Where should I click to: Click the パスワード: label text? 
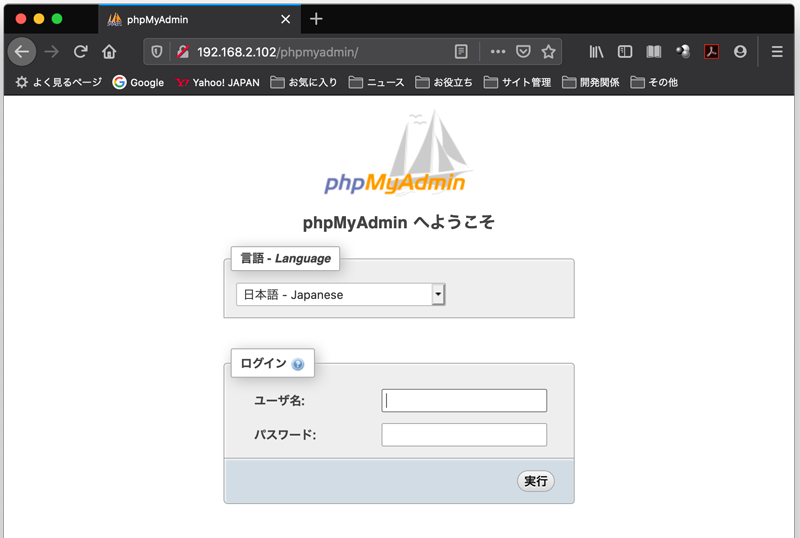coord(285,435)
